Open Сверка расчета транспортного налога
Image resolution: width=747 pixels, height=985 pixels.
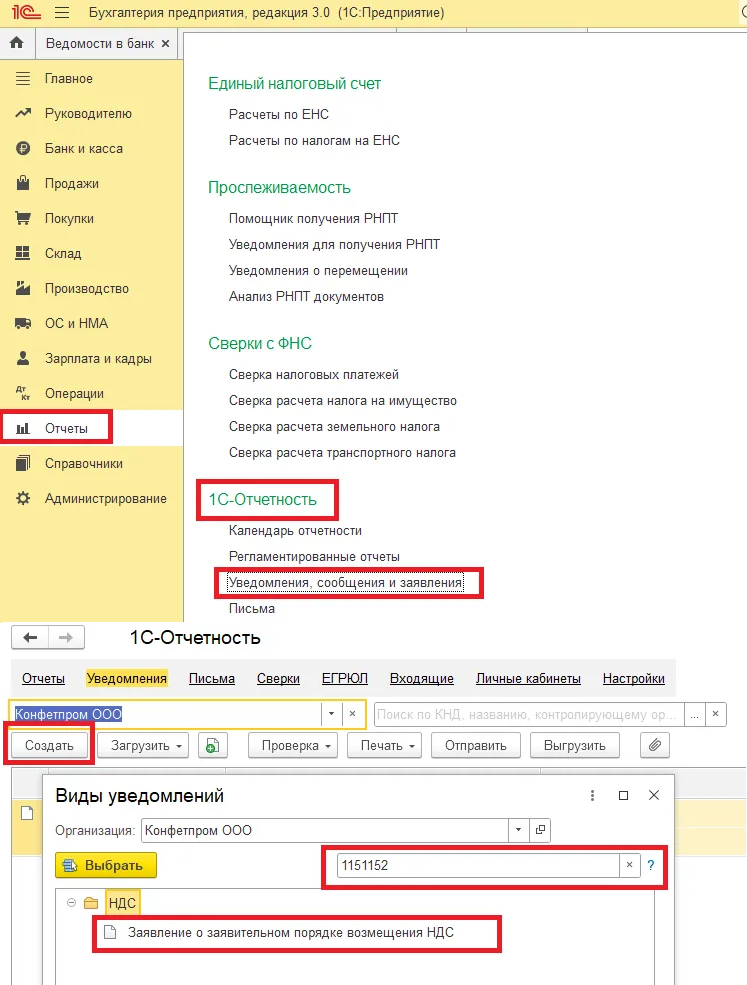pyautogui.click(x=342, y=453)
